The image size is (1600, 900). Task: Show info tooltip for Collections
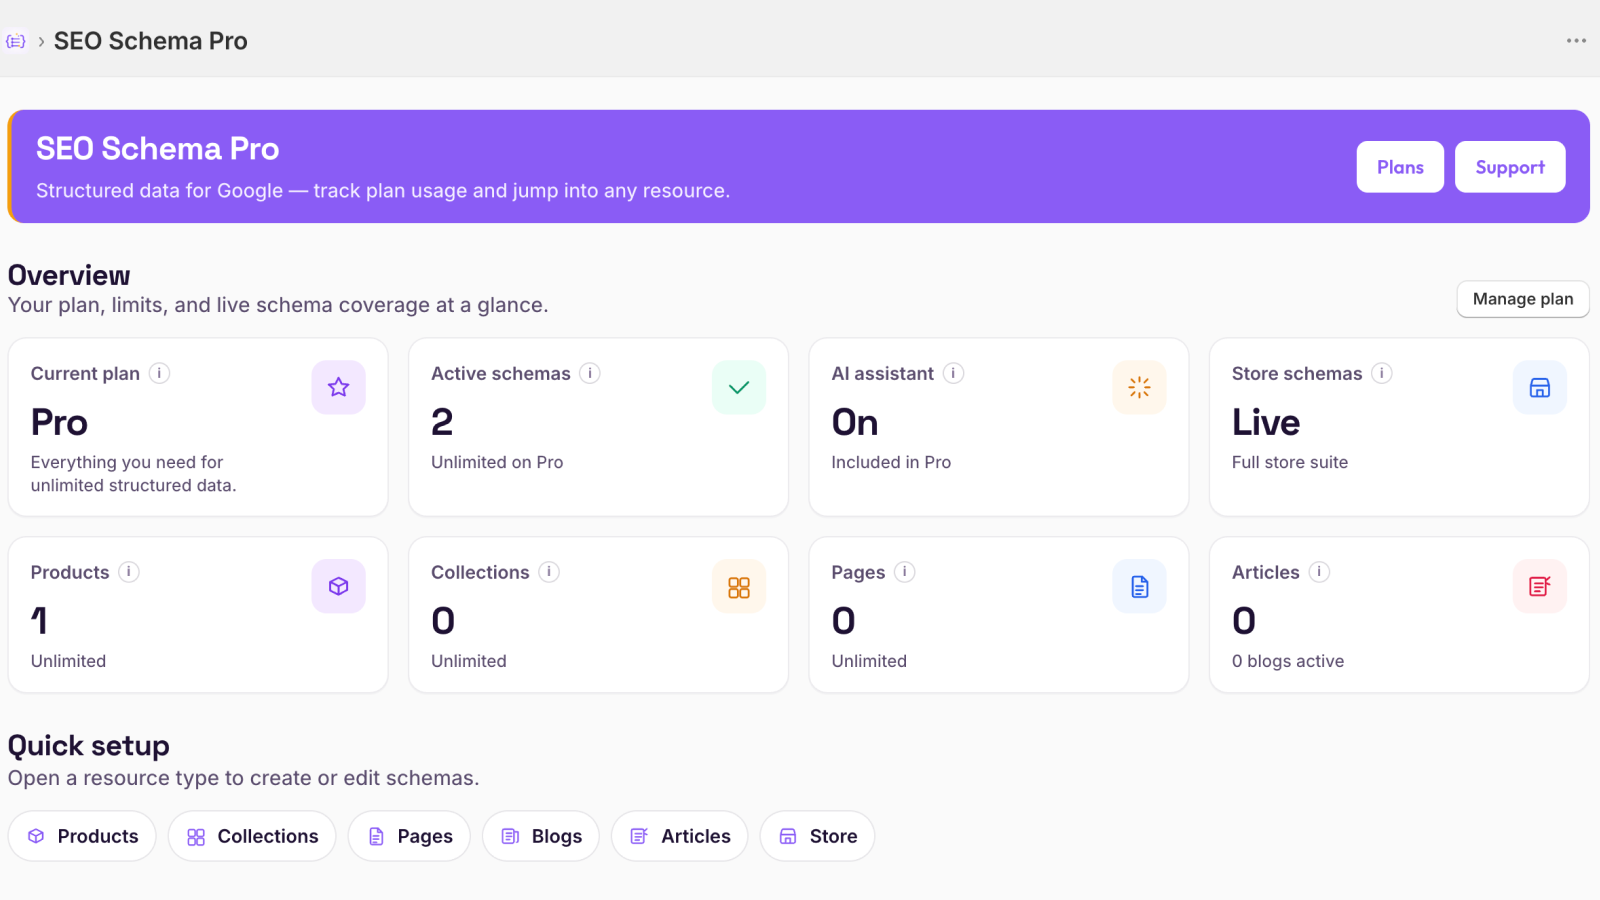coord(549,572)
